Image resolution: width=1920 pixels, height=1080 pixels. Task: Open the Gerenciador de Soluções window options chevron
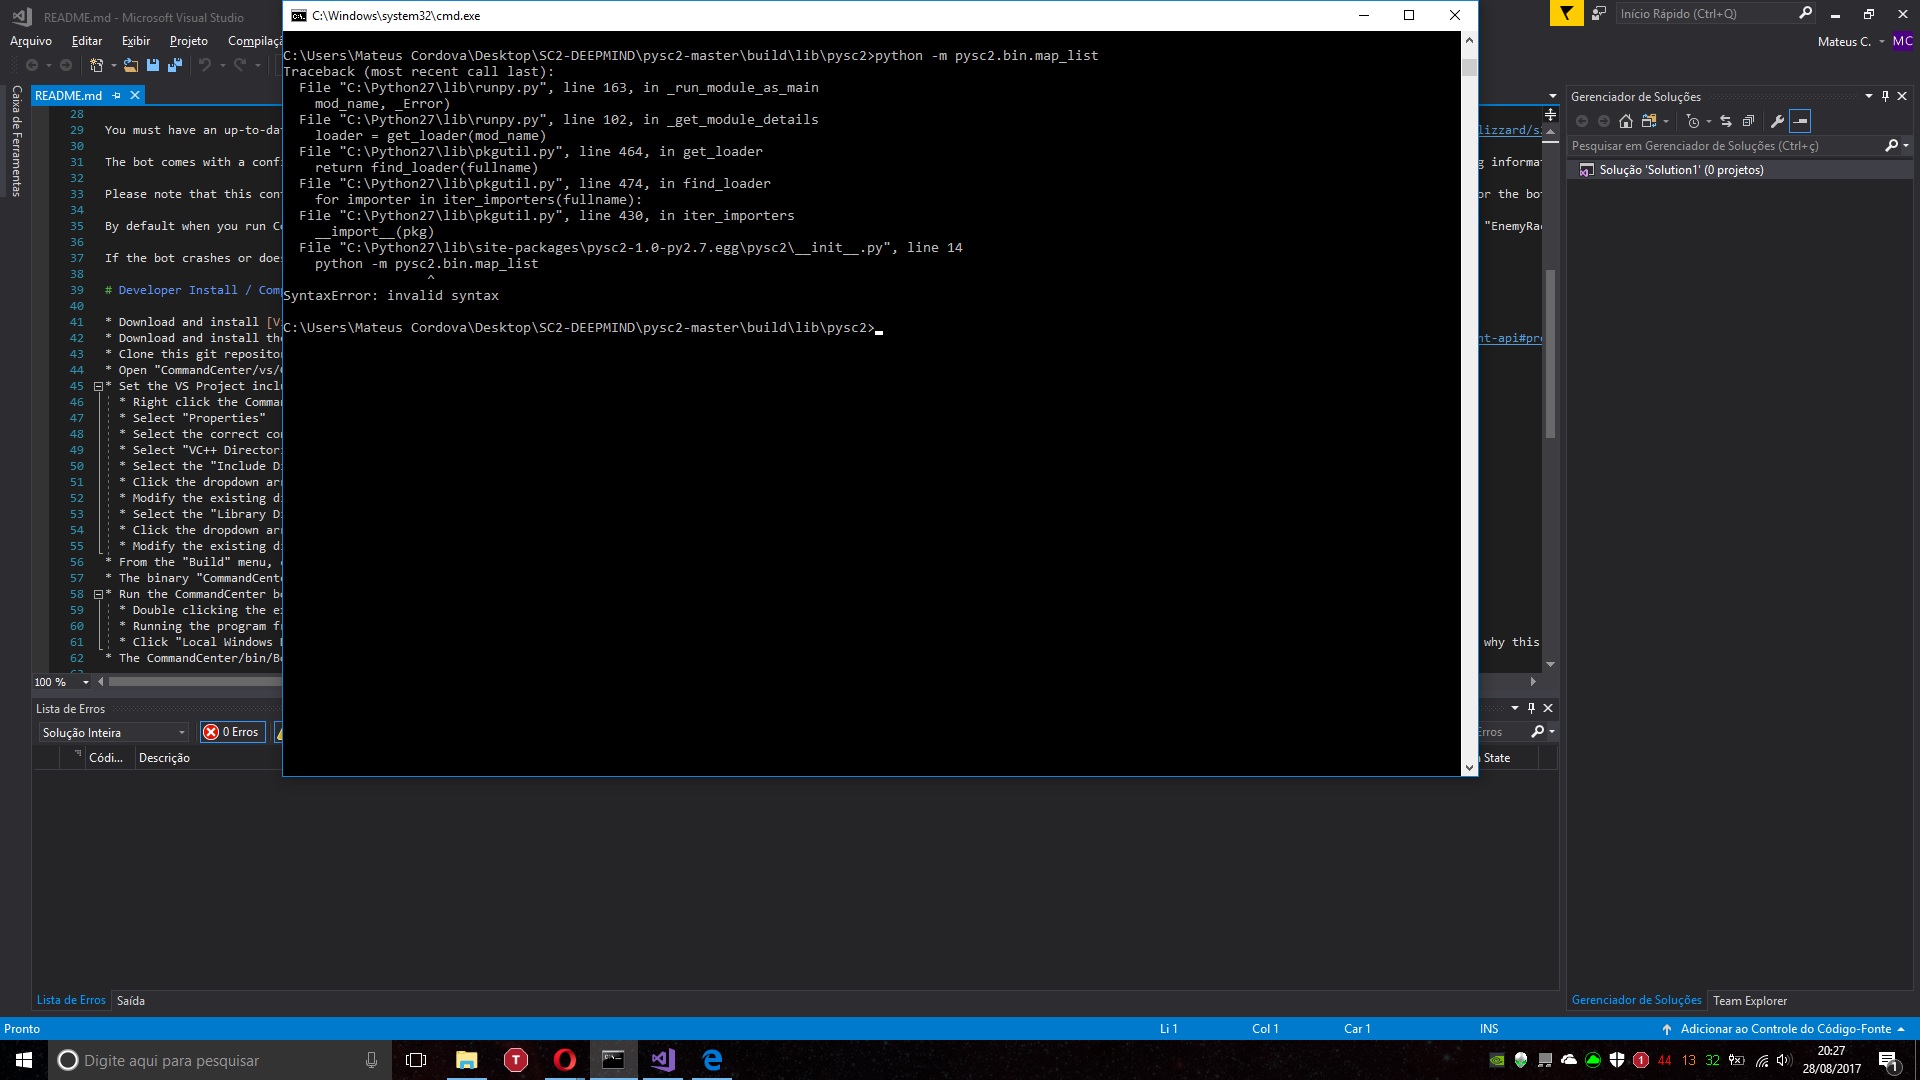1868,96
